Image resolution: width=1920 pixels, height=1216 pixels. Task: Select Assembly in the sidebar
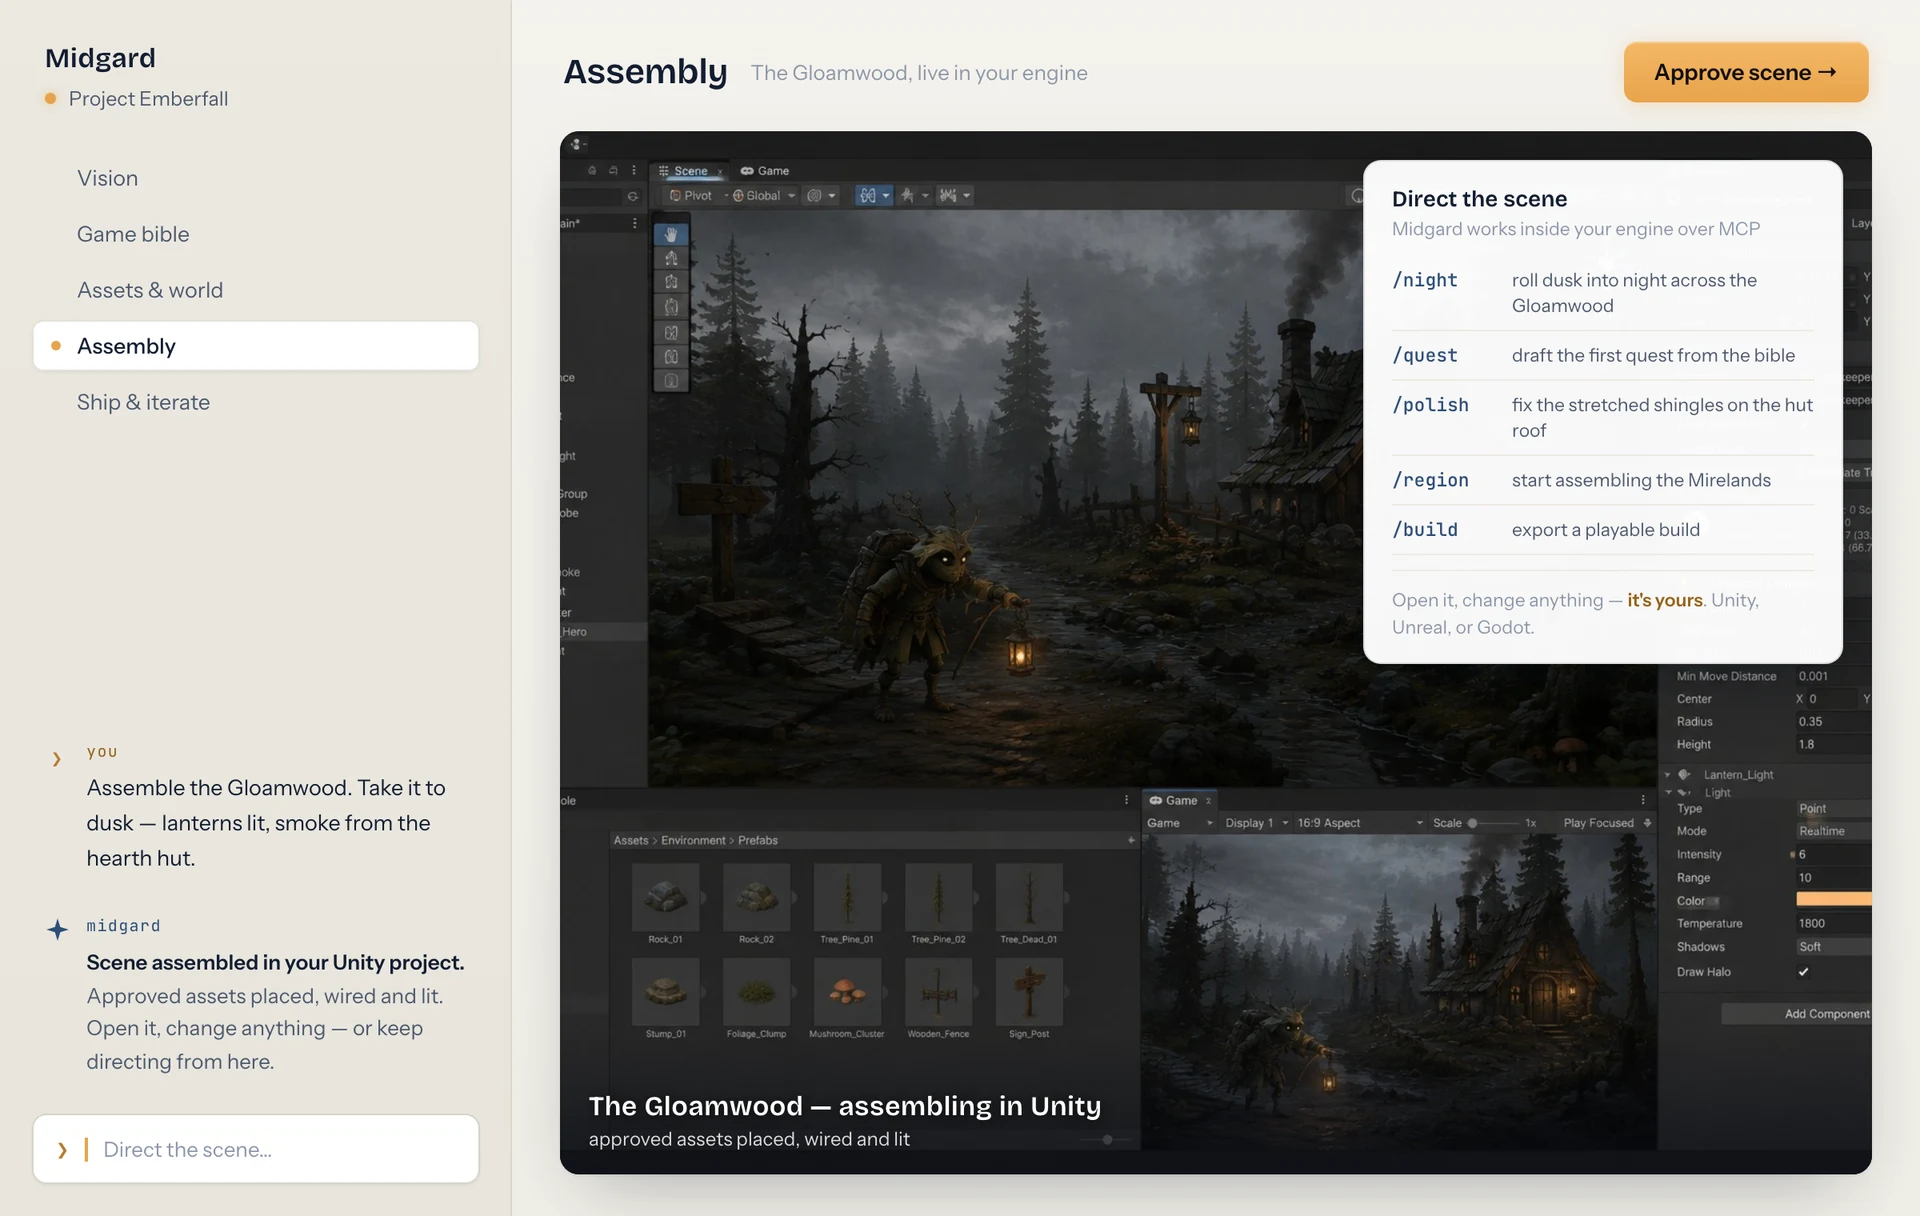(x=256, y=346)
